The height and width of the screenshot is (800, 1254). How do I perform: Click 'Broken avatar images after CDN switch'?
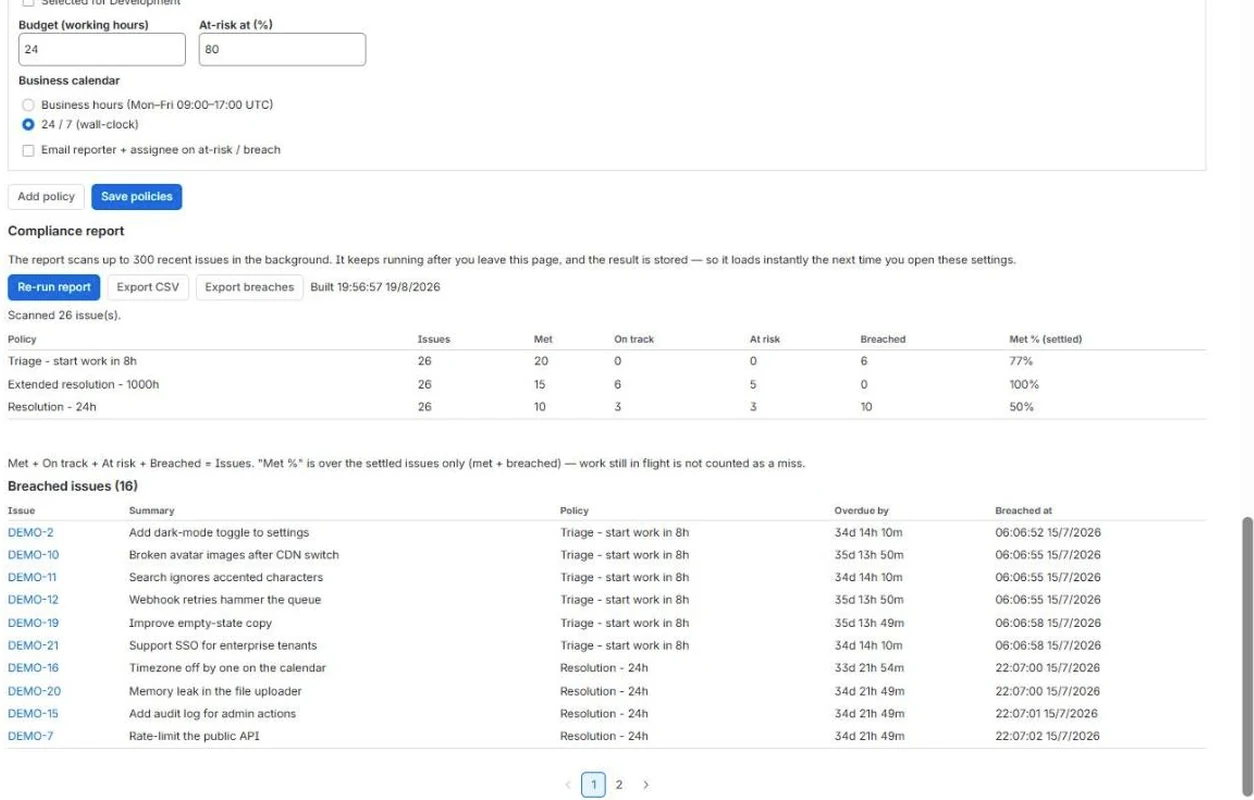(x=234, y=555)
